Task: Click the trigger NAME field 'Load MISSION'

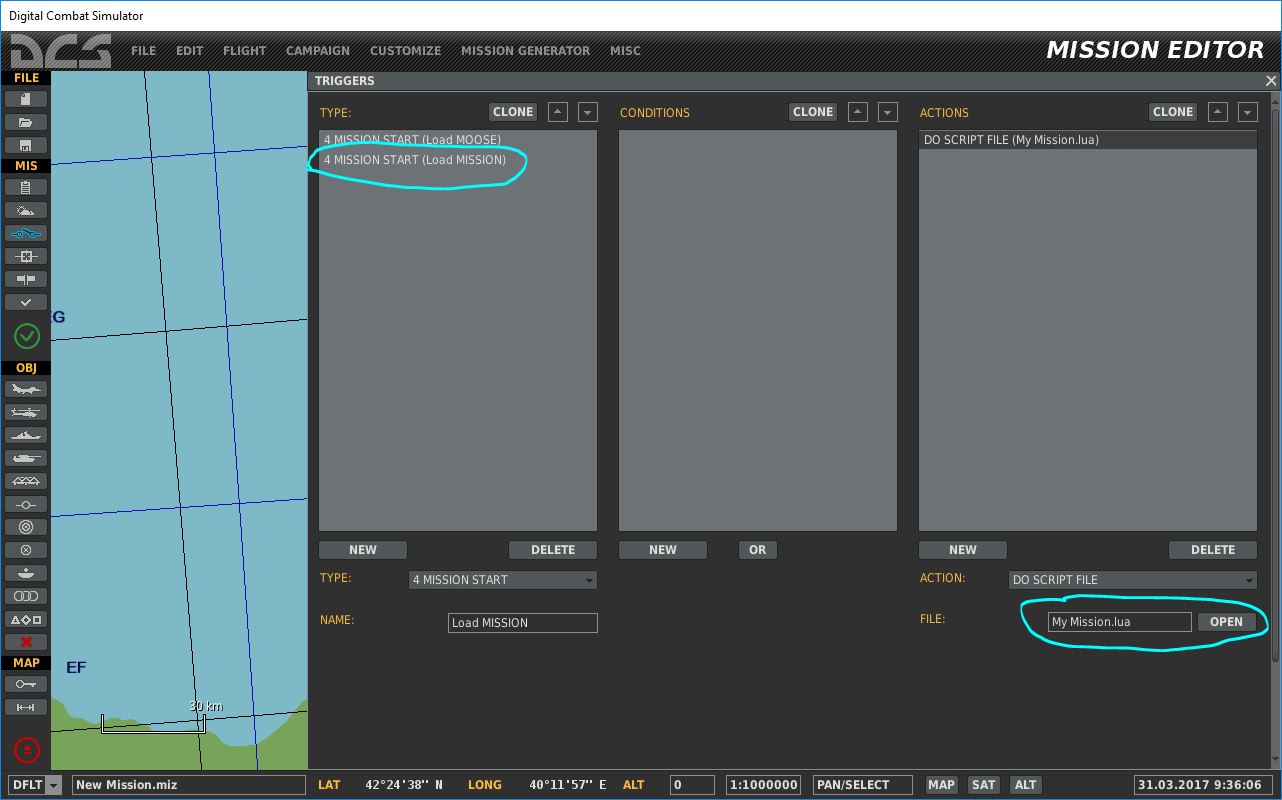Action: (x=522, y=623)
